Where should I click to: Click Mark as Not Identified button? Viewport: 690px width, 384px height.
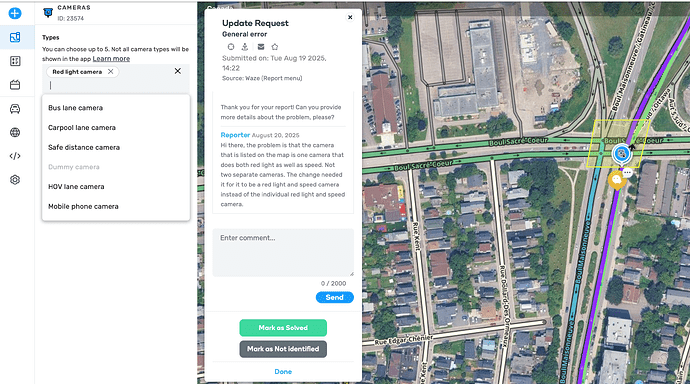coord(283,349)
